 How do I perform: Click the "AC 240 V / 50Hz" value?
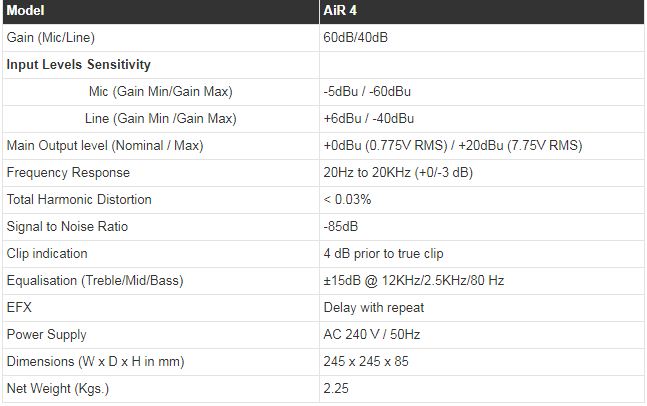(369, 335)
